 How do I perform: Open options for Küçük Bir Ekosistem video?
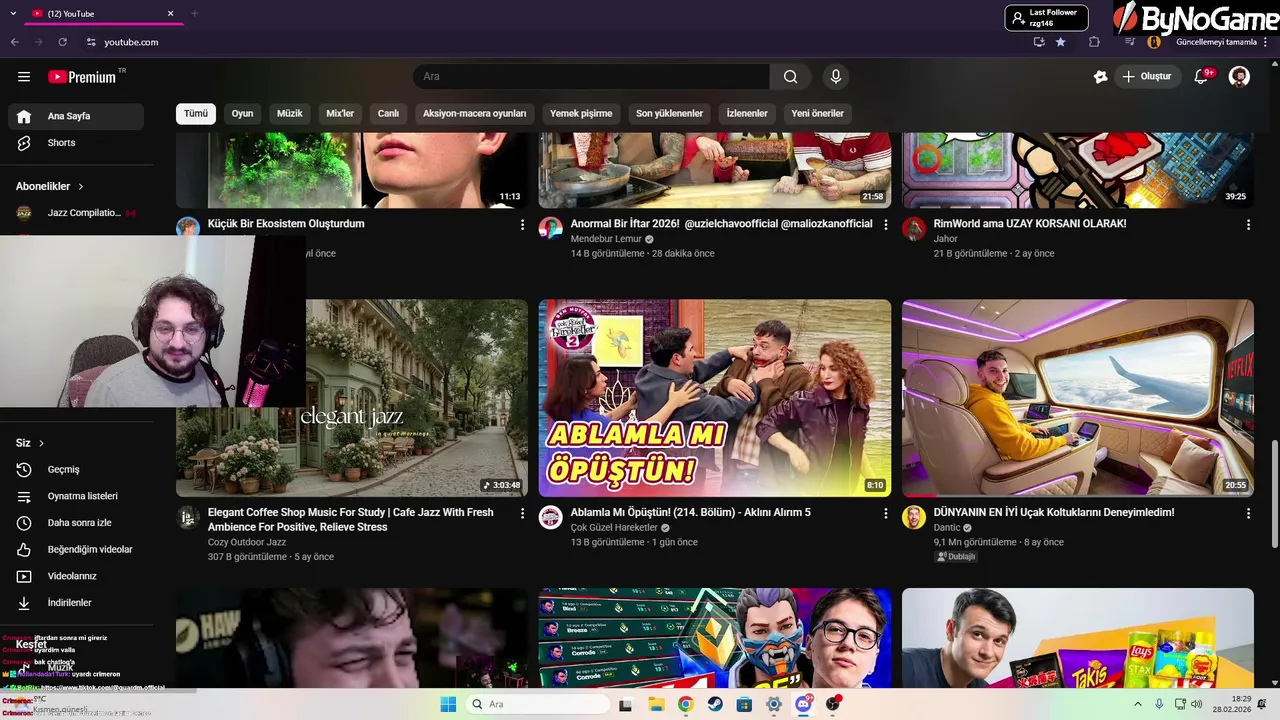click(522, 225)
